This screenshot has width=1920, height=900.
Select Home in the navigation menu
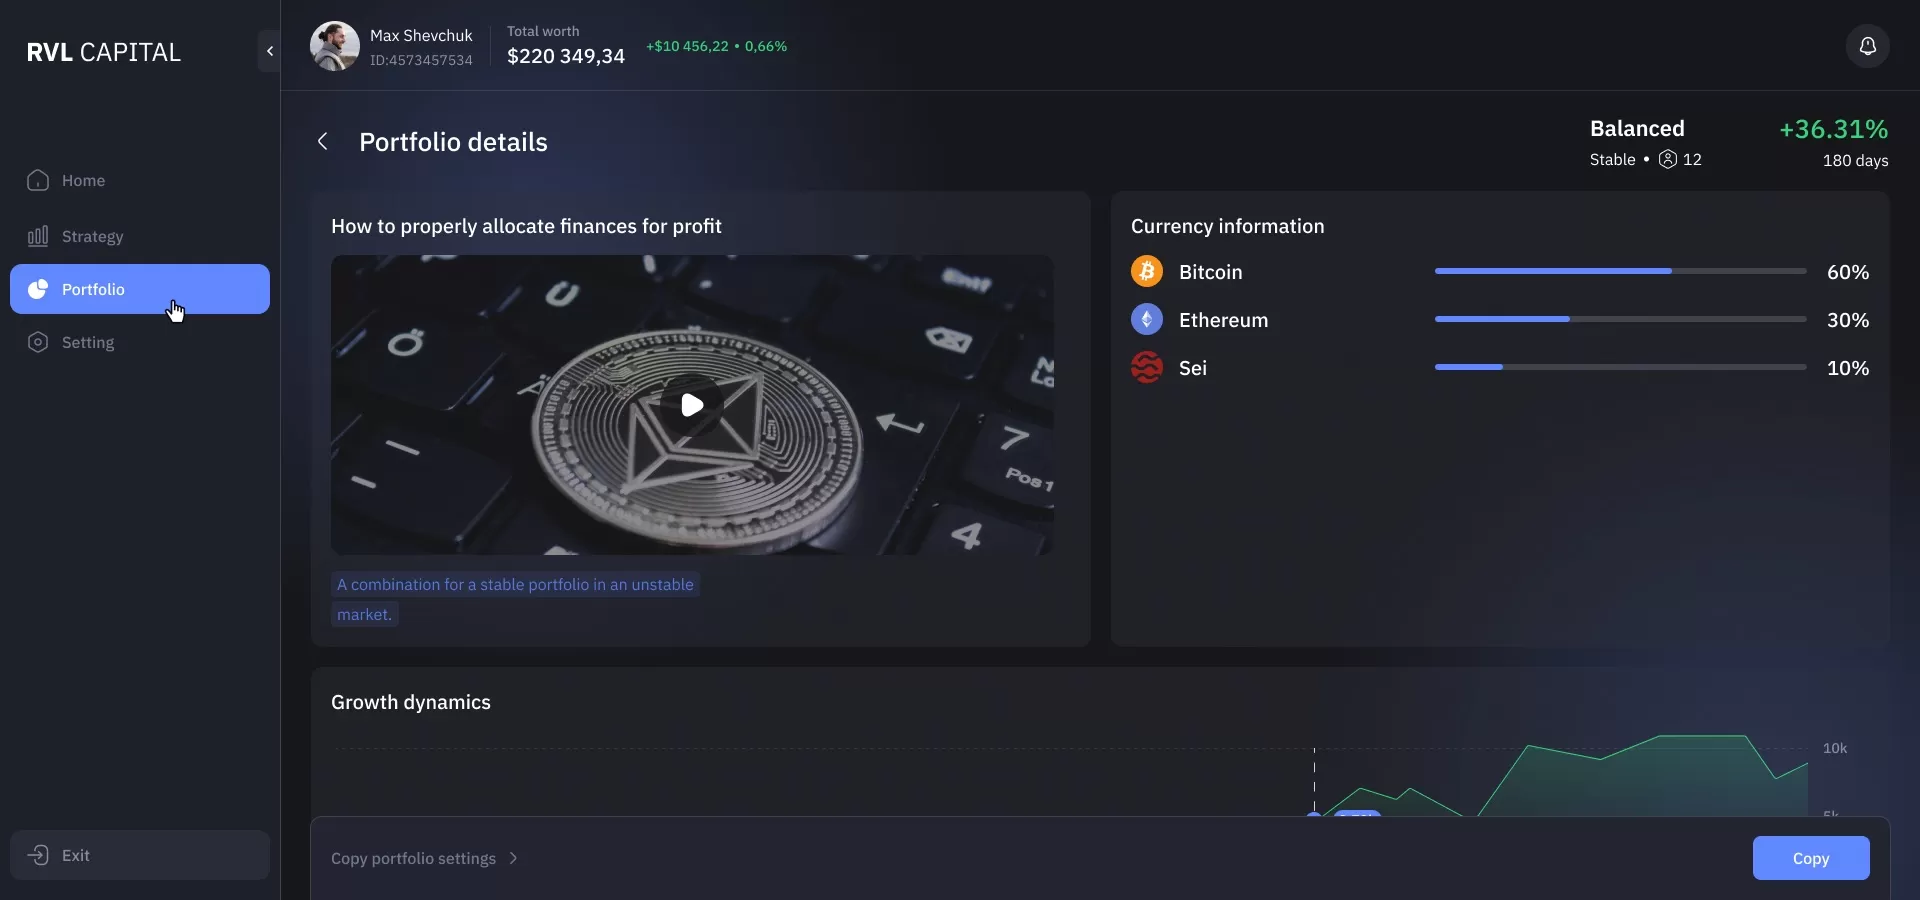84,181
